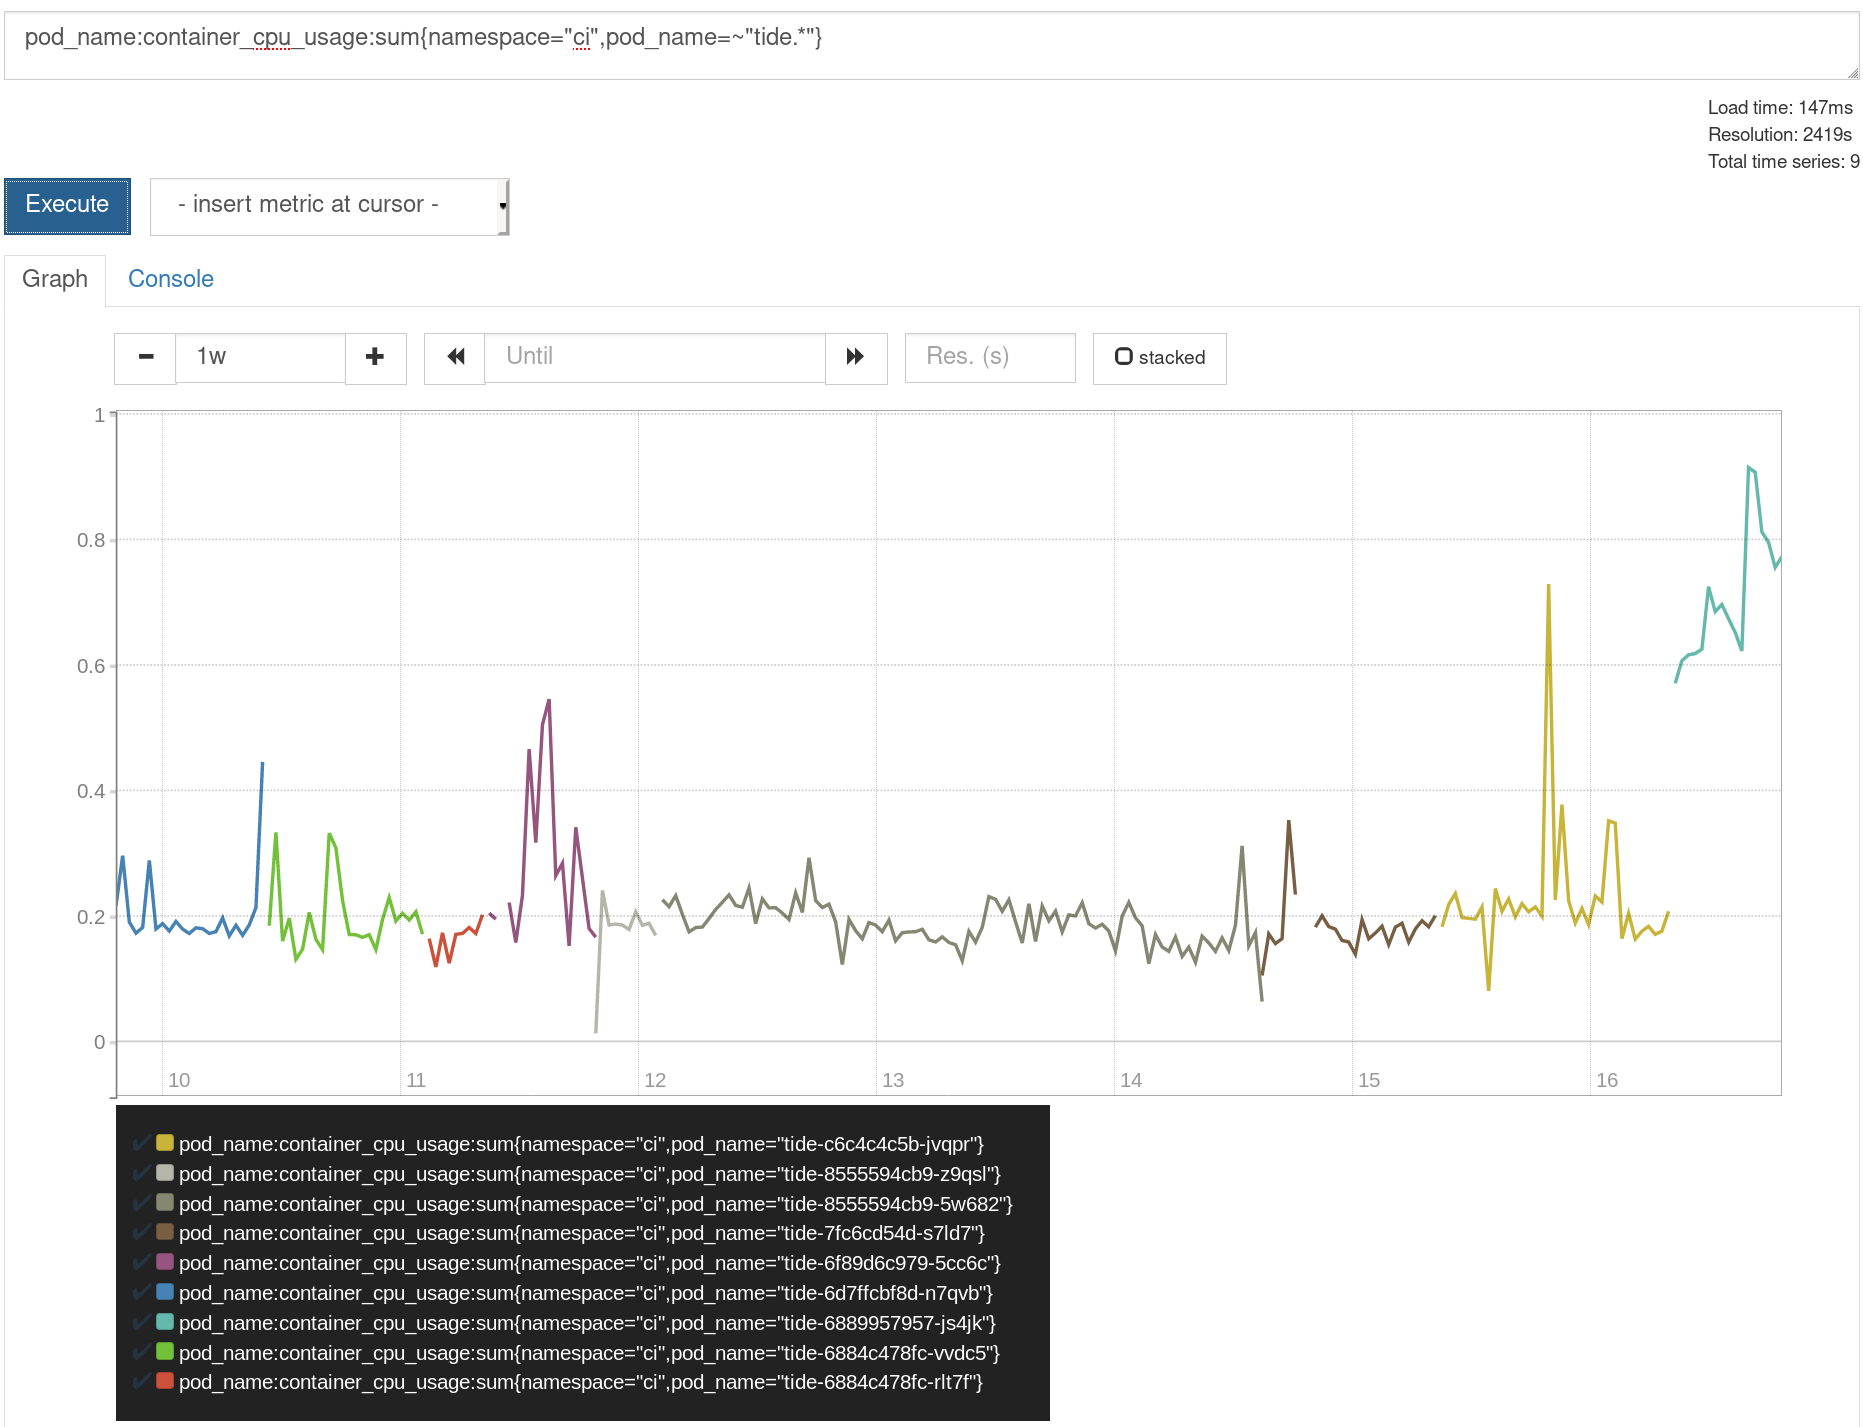1863x1427 pixels.
Task: Click red swatch for tide-6884c478fc-rlt7f
Action: coord(165,1381)
